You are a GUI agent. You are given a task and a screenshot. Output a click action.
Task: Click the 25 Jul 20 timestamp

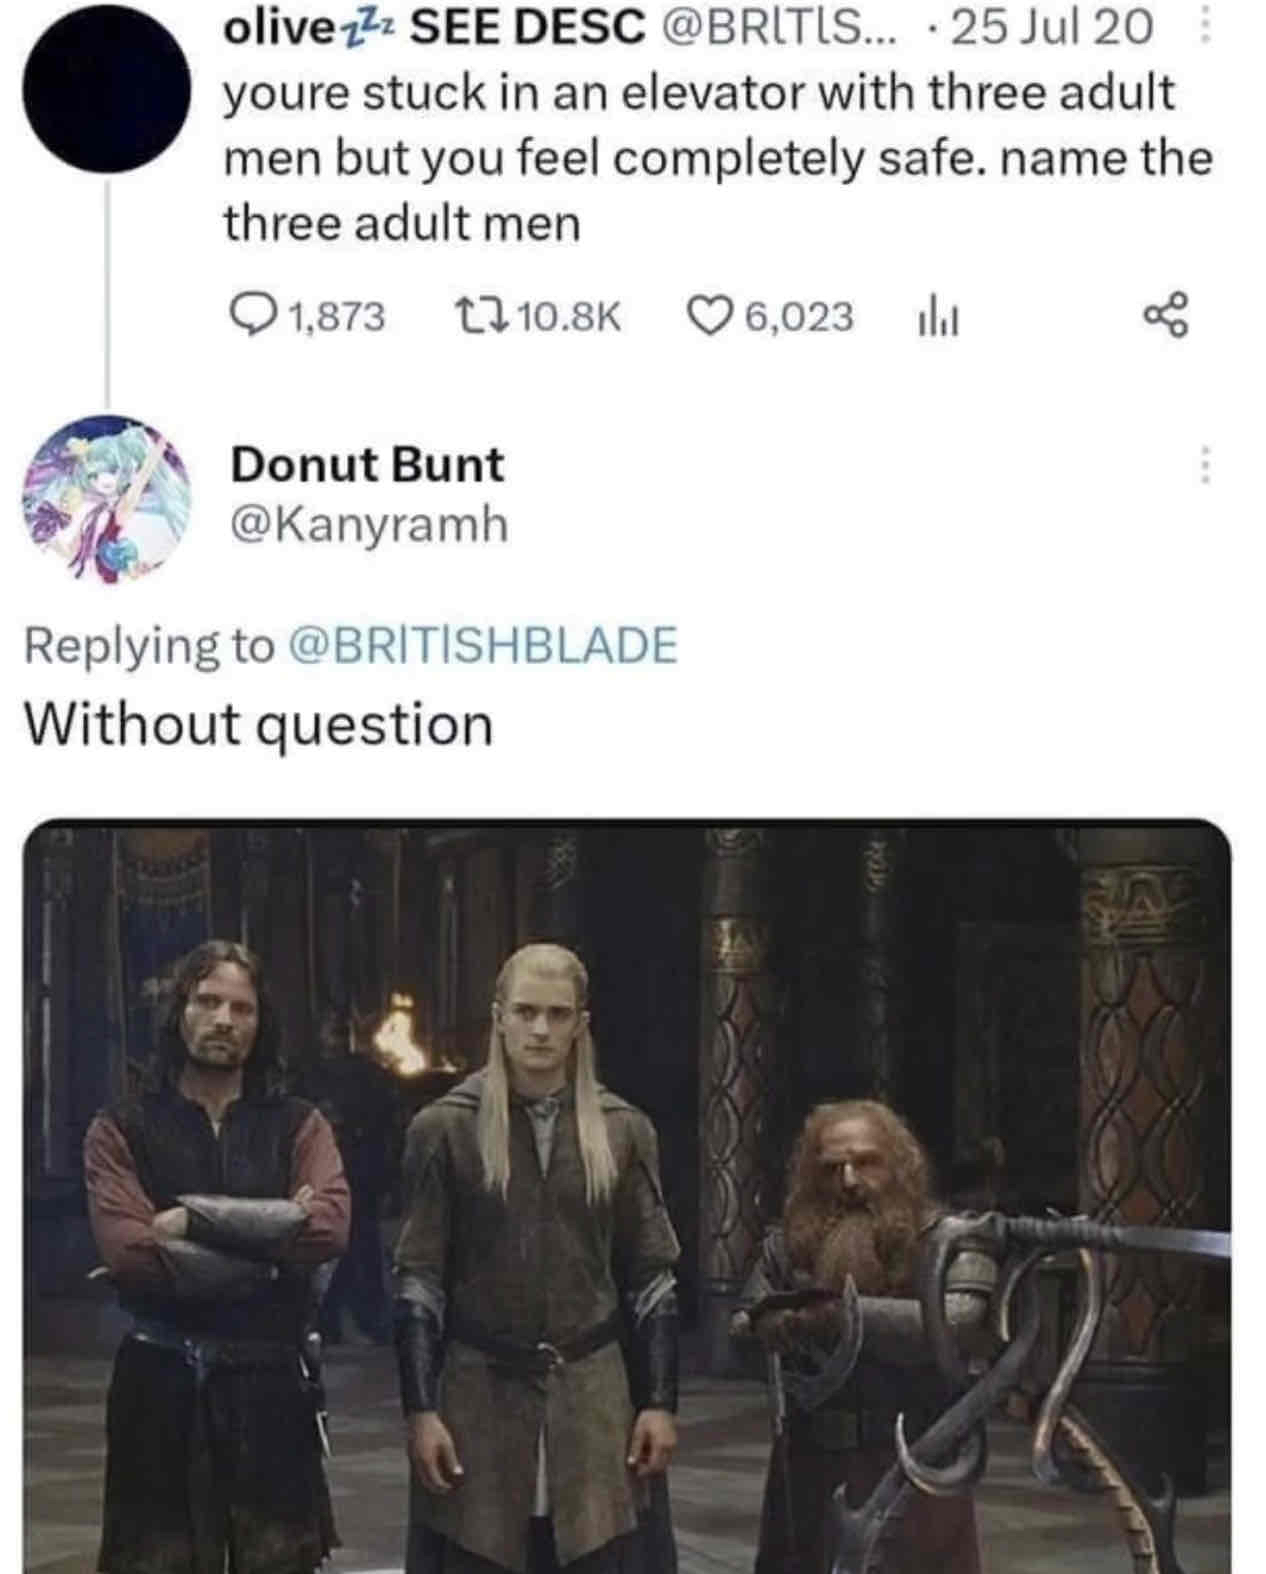1050,27
